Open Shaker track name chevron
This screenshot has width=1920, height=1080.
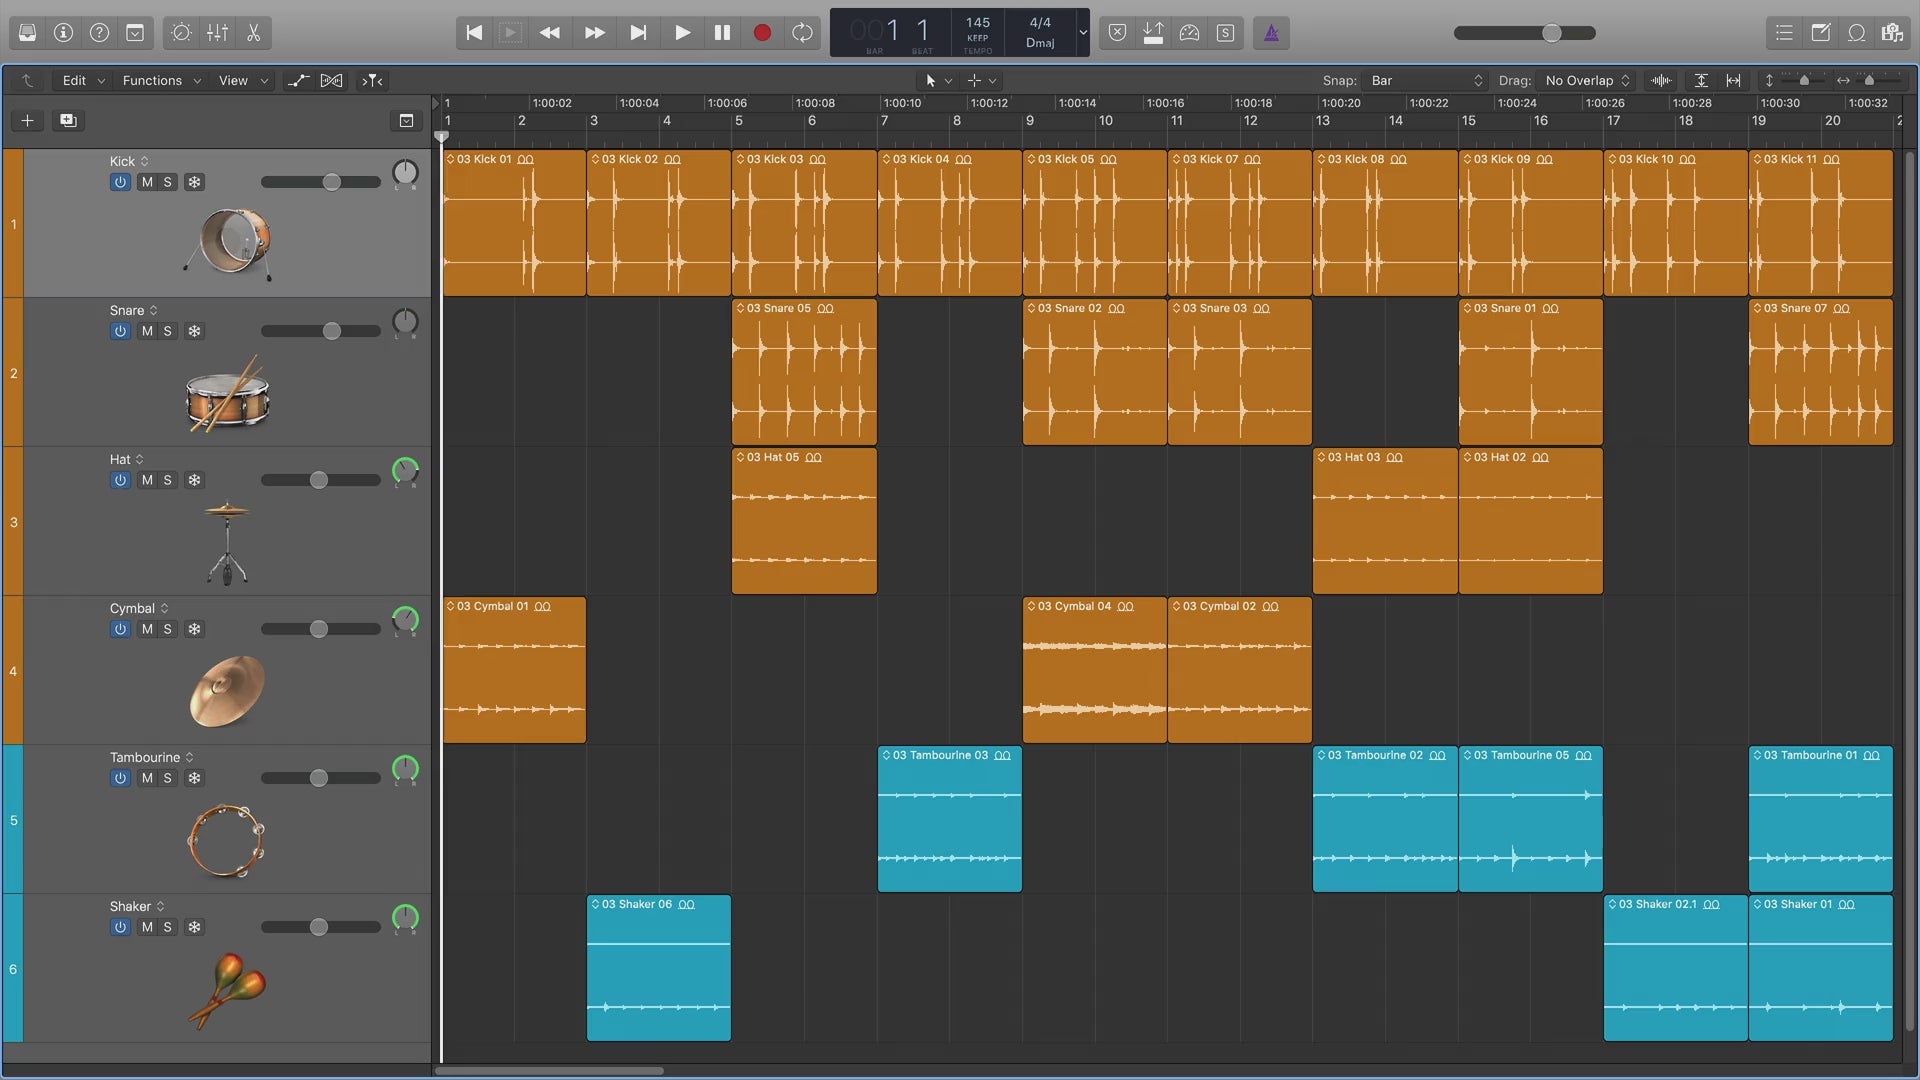pos(160,906)
